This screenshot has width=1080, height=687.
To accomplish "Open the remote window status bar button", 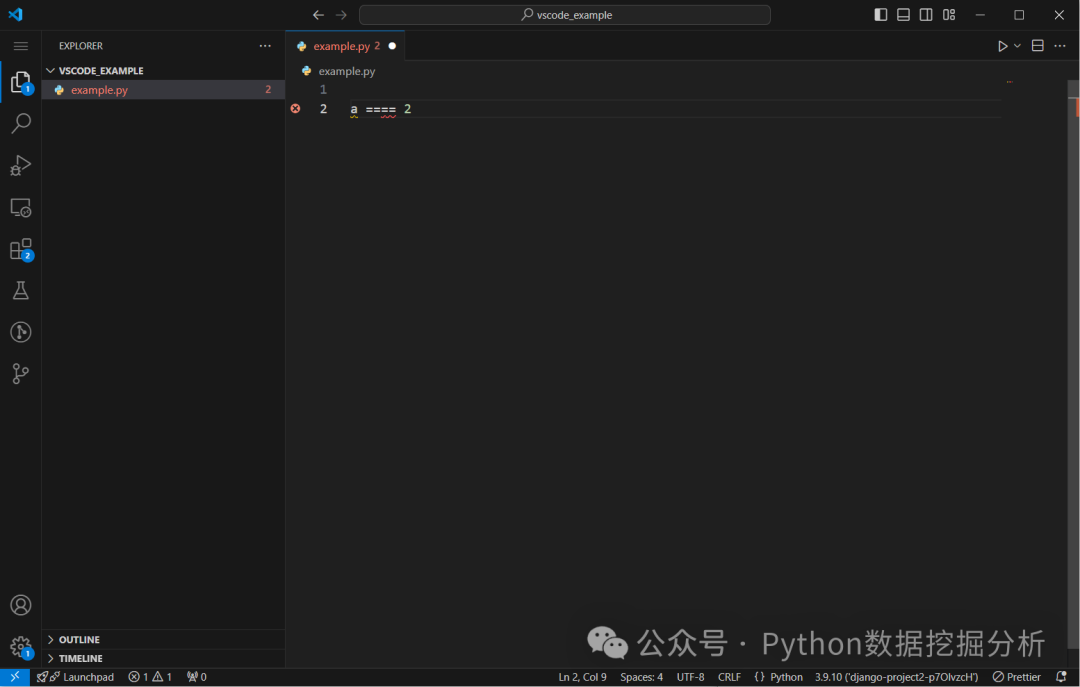I will click(14, 677).
